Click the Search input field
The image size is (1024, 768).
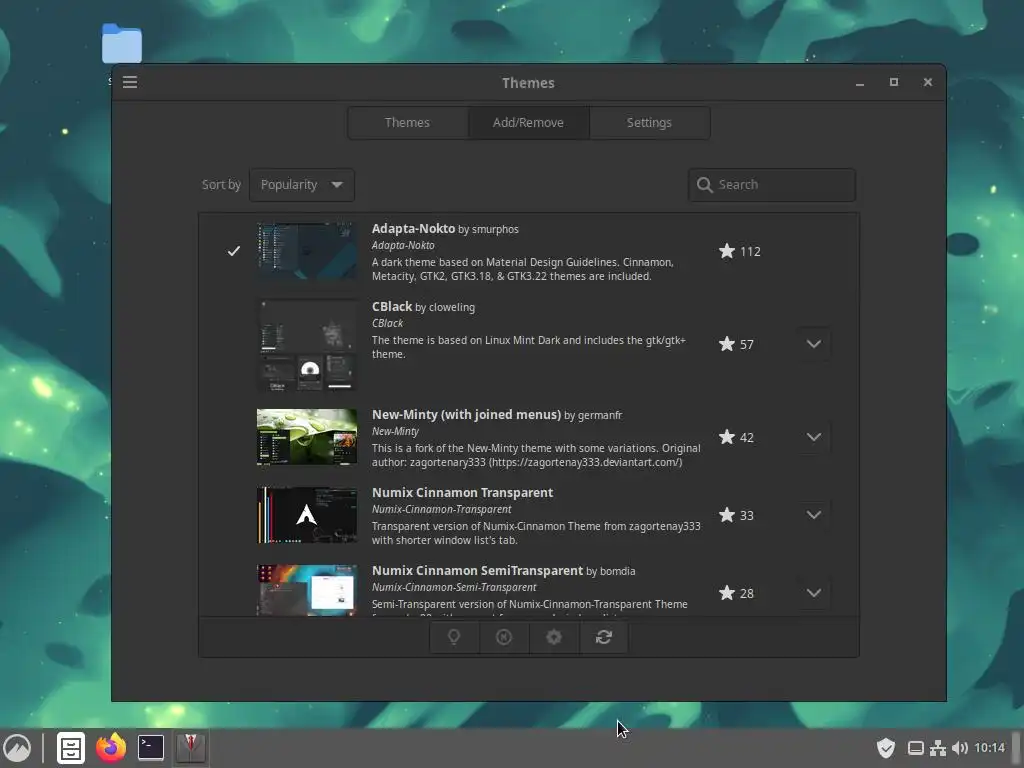(x=772, y=185)
